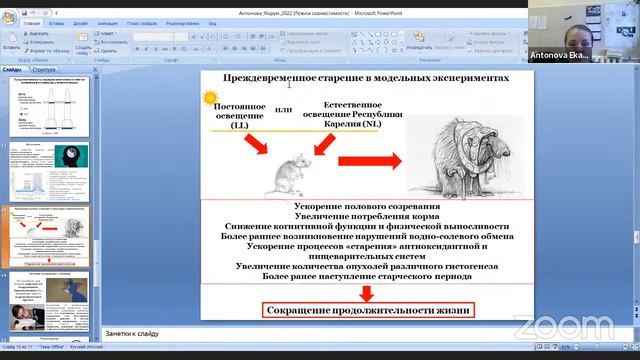This screenshot has width=640, height=360.
Task: Show the Структура outline pane tab
Action: click(44, 69)
